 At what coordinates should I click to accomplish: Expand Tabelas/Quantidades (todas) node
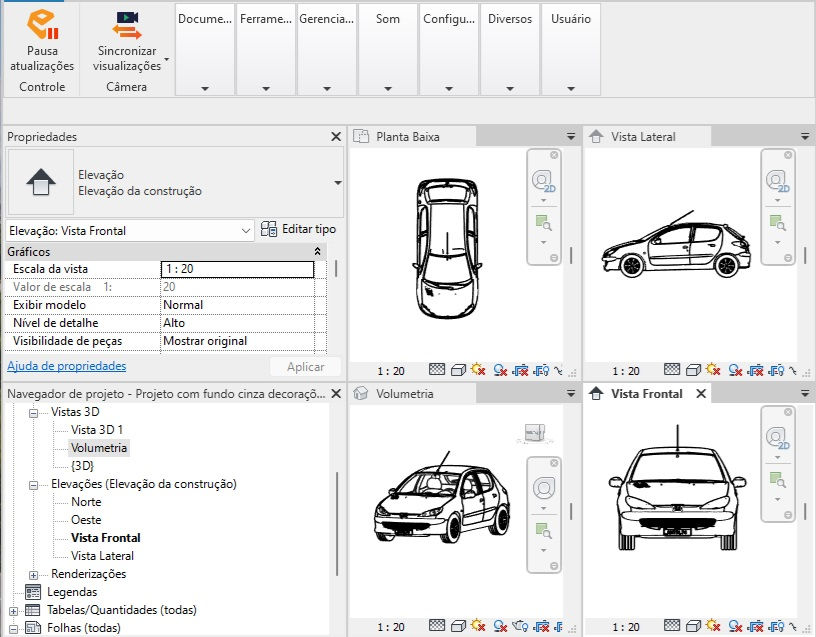tap(14, 611)
